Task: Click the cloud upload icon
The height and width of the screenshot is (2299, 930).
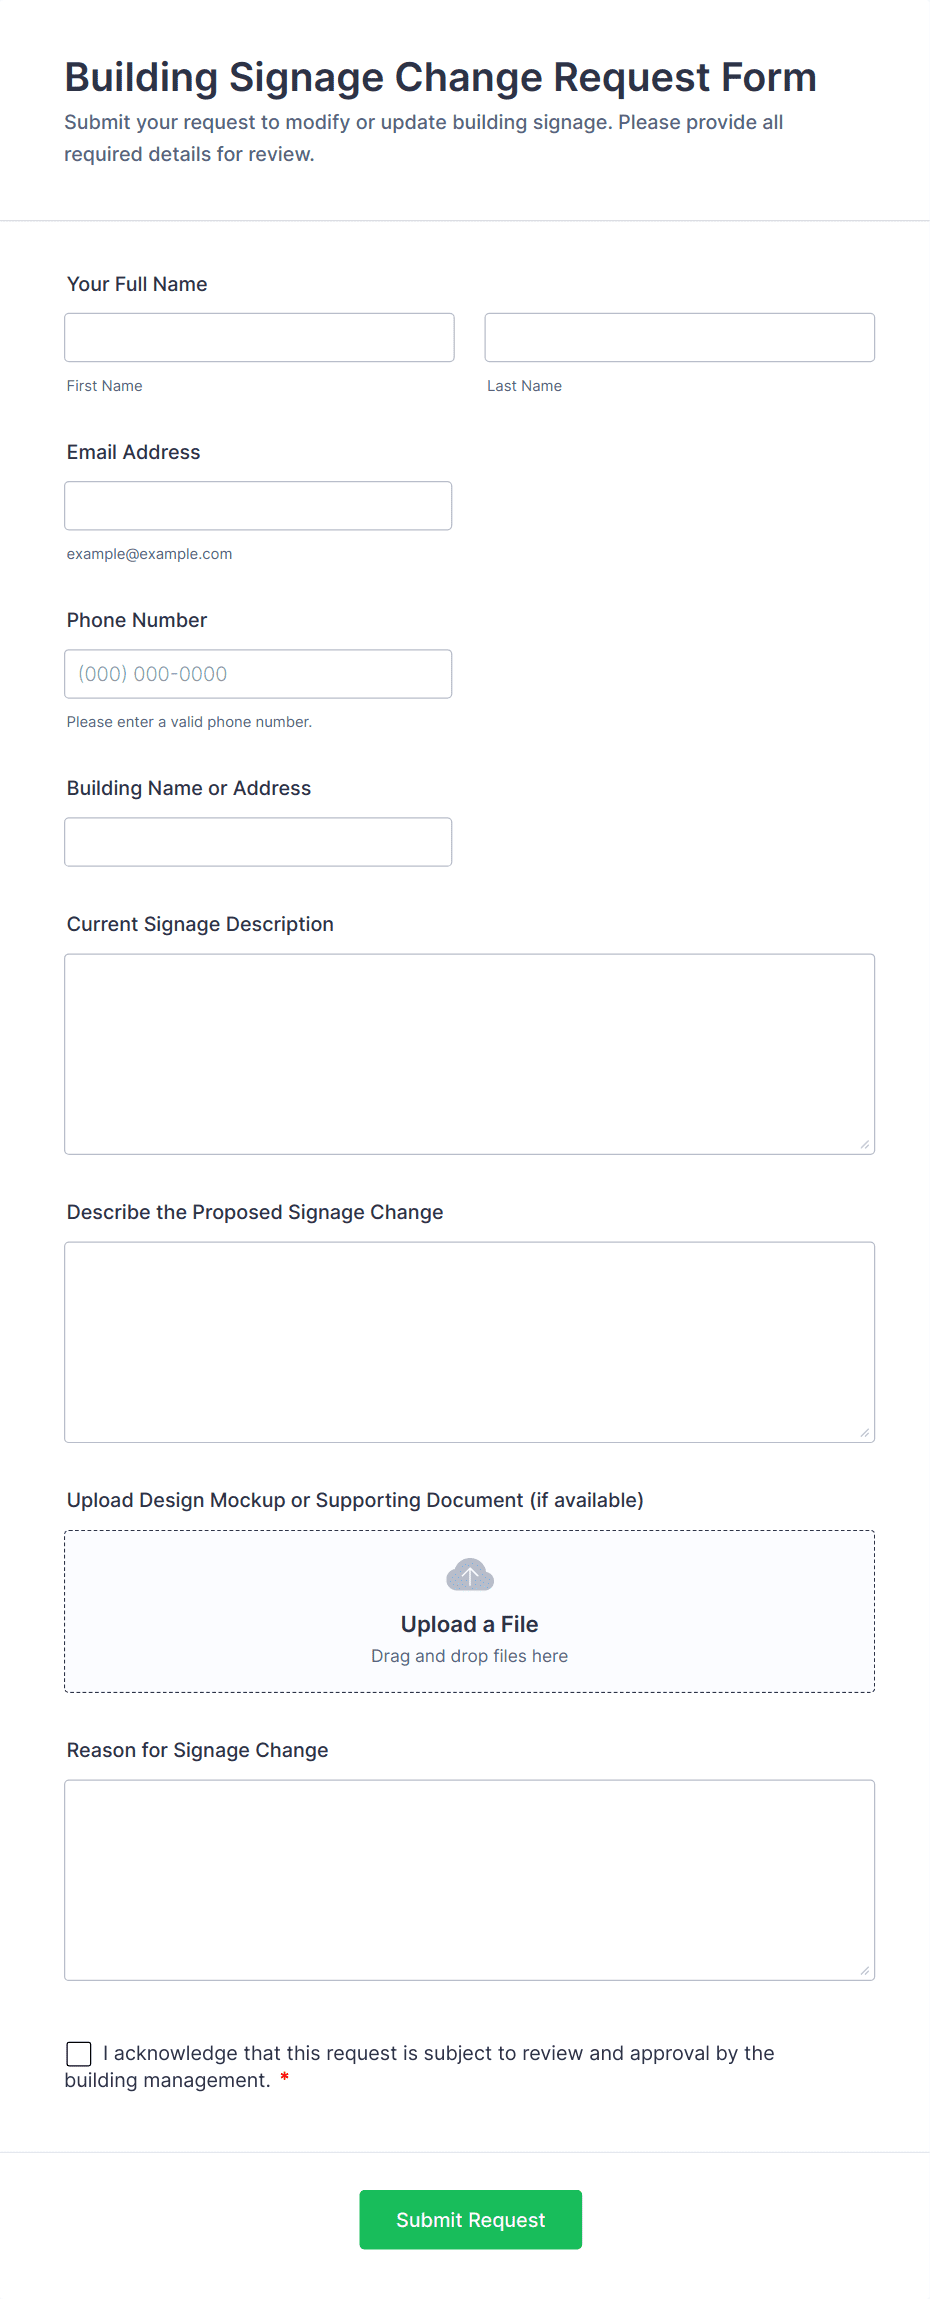Action: point(469,1575)
